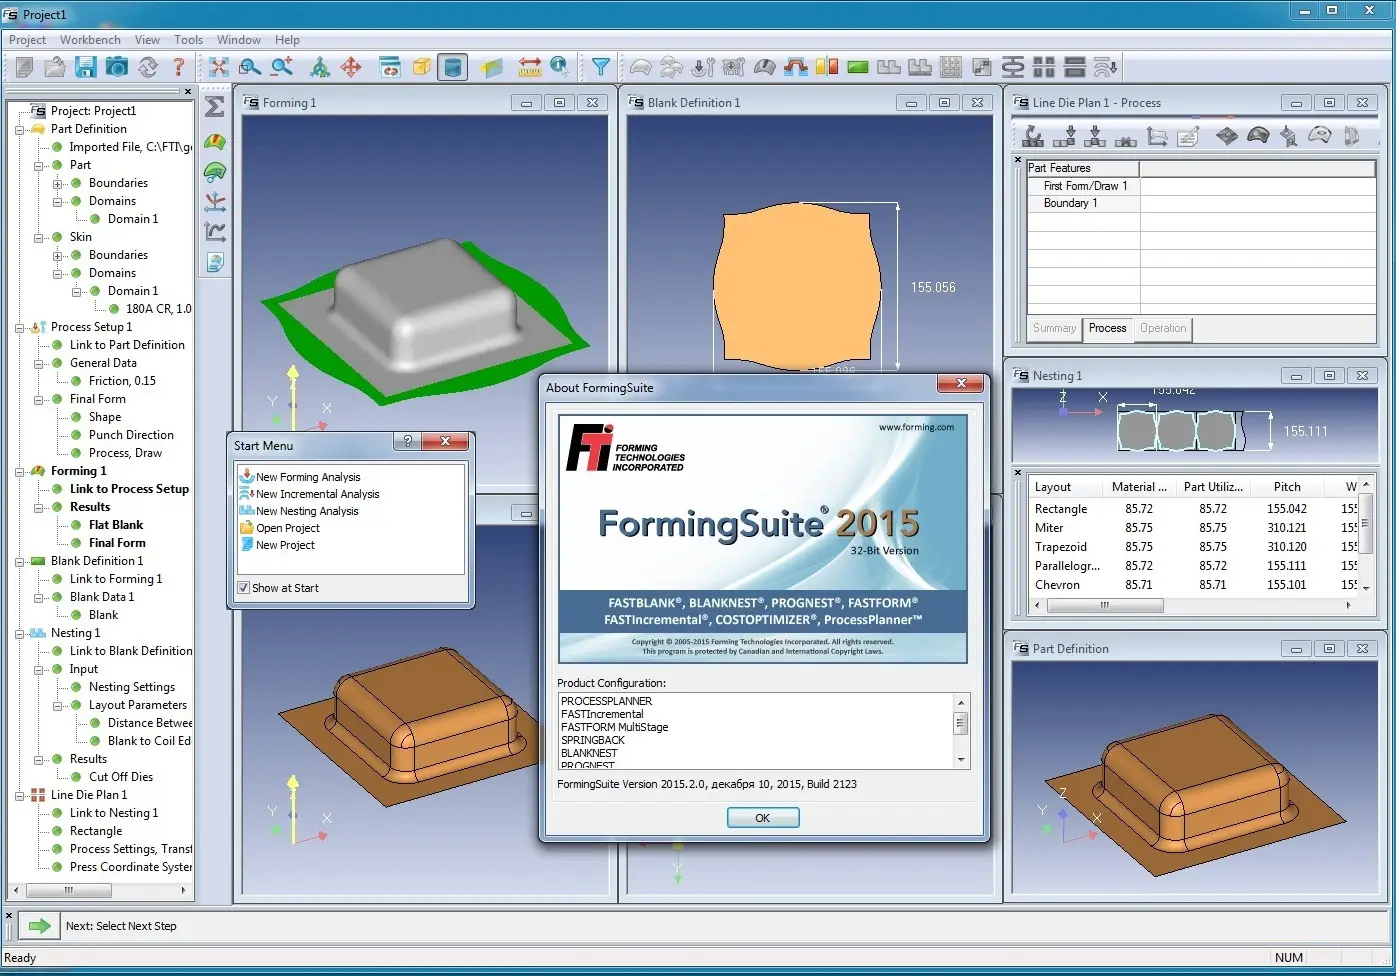1396x976 pixels.
Task: Collapse the Process Setup 1 node
Action: (x=20, y=327)
